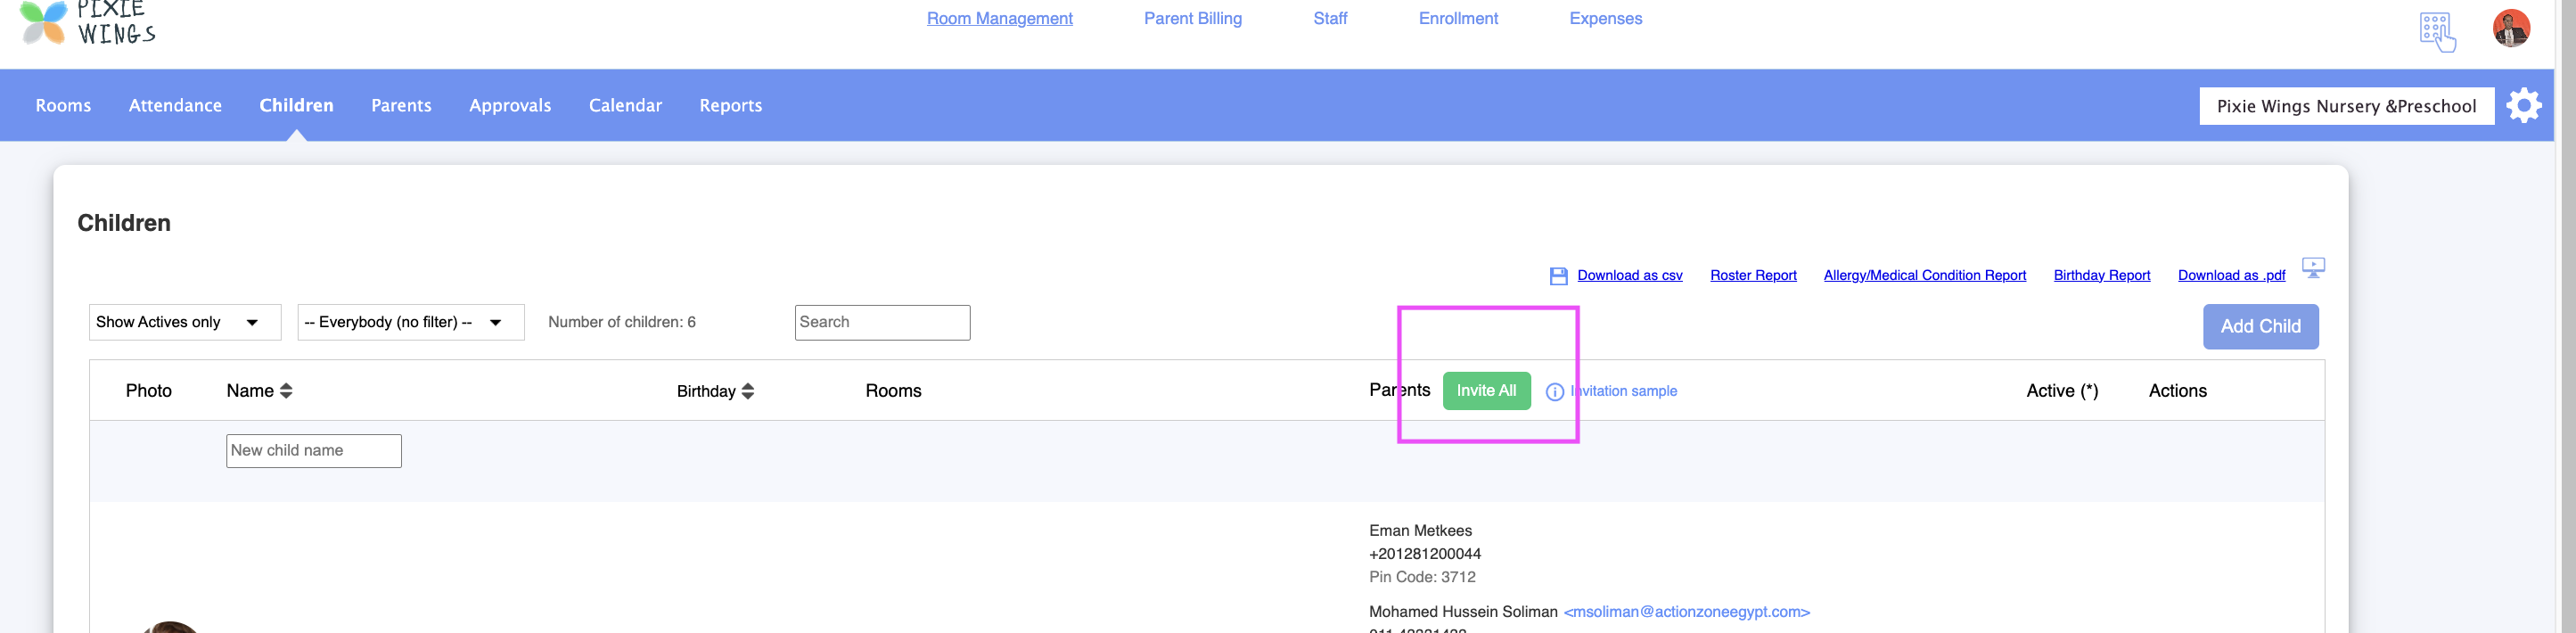Click the Photo column header

[149, 391]
